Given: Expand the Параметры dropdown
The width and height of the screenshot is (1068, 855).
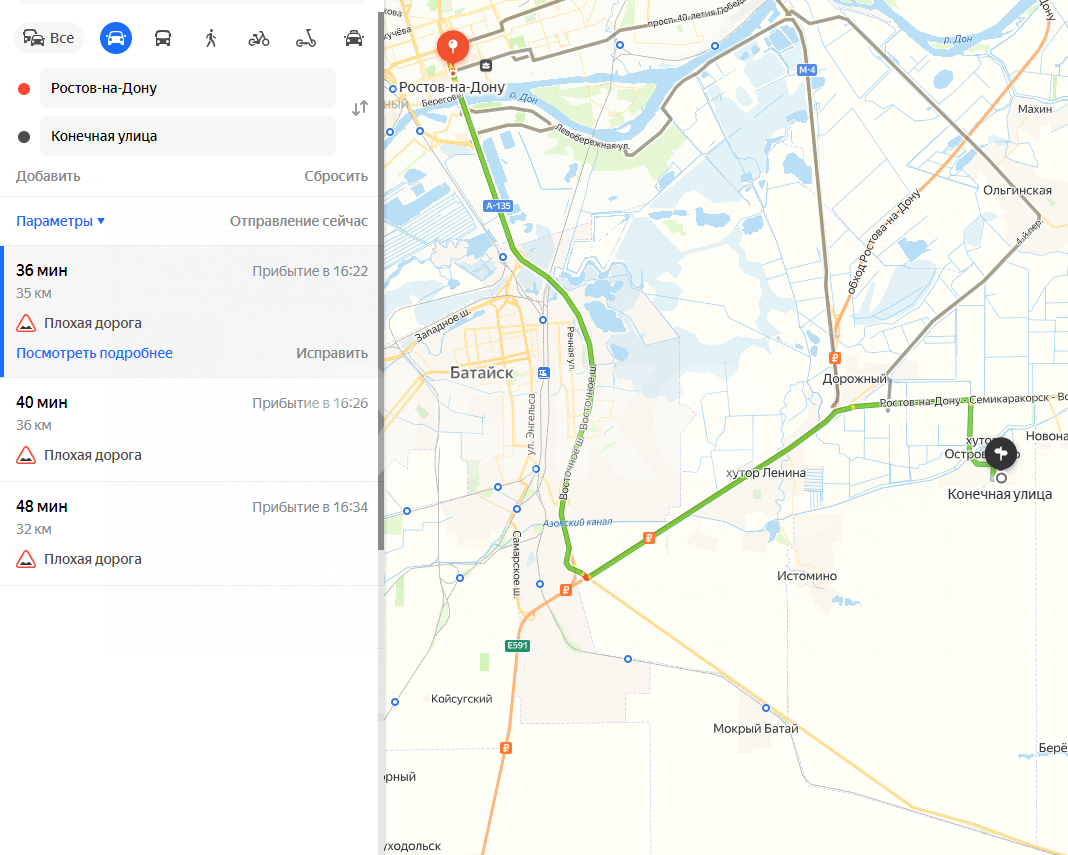Looking at the screenshot, I should point(60,221).
